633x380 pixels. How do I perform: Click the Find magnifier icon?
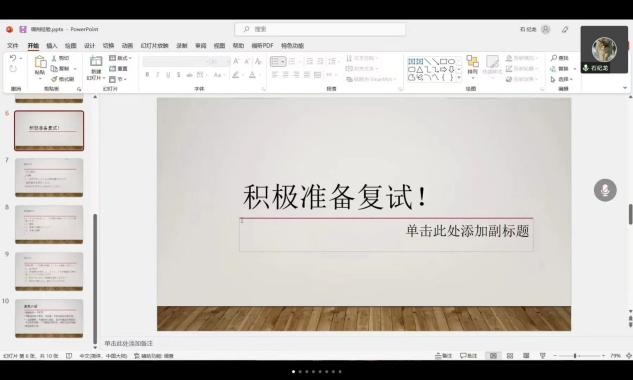(554, 58)
